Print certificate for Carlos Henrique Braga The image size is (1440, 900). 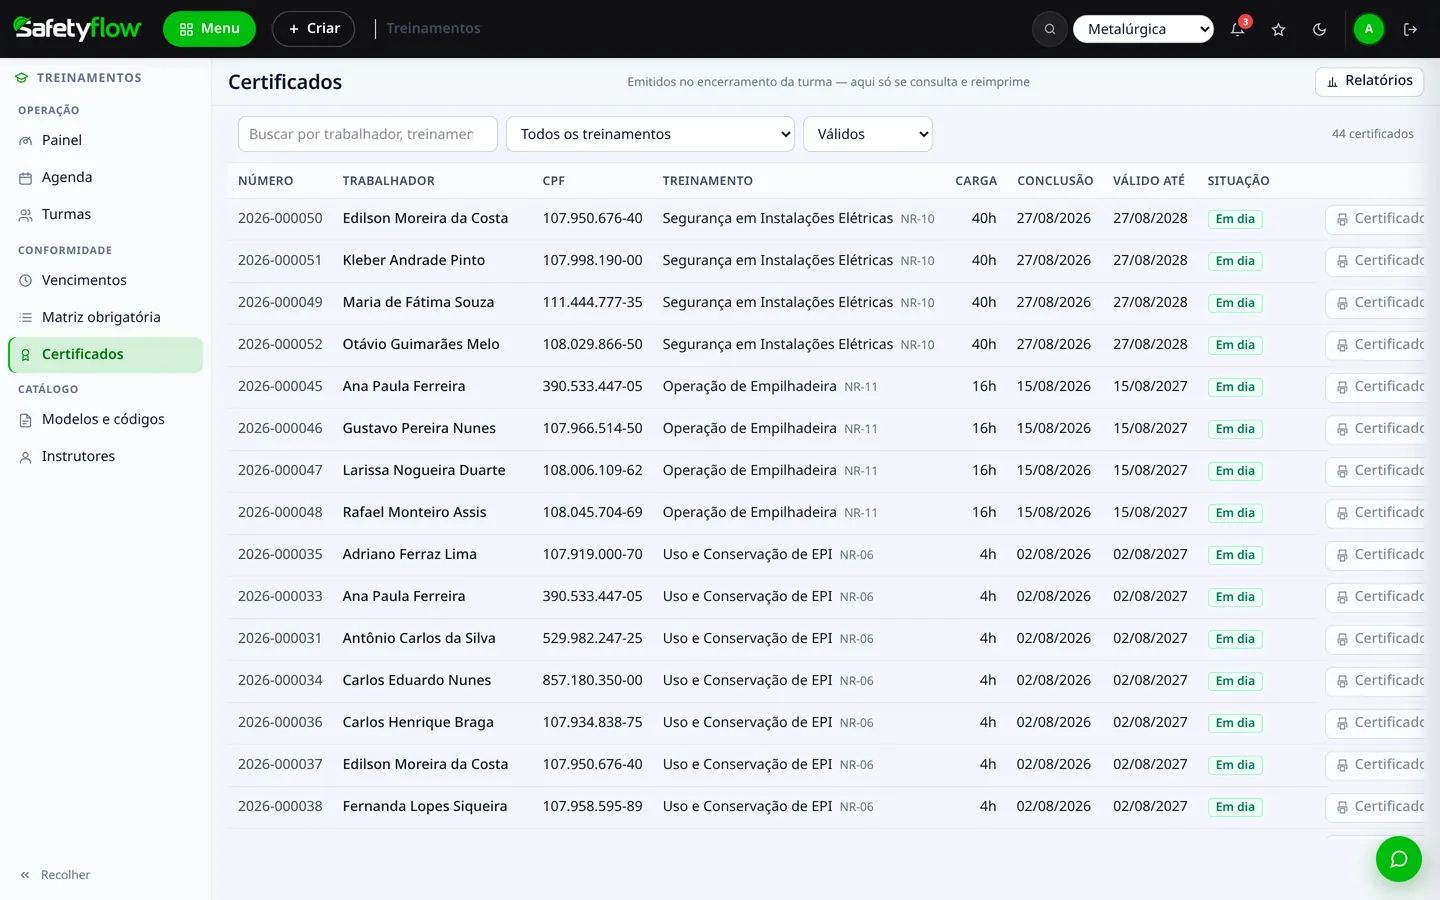pos(1377,723)
